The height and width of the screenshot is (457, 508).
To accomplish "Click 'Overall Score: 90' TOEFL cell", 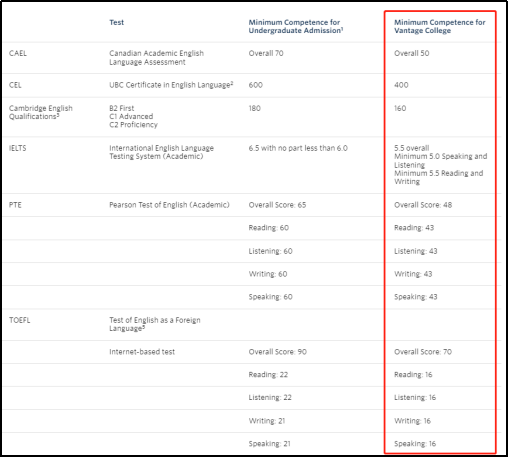I will click(278, 352).
